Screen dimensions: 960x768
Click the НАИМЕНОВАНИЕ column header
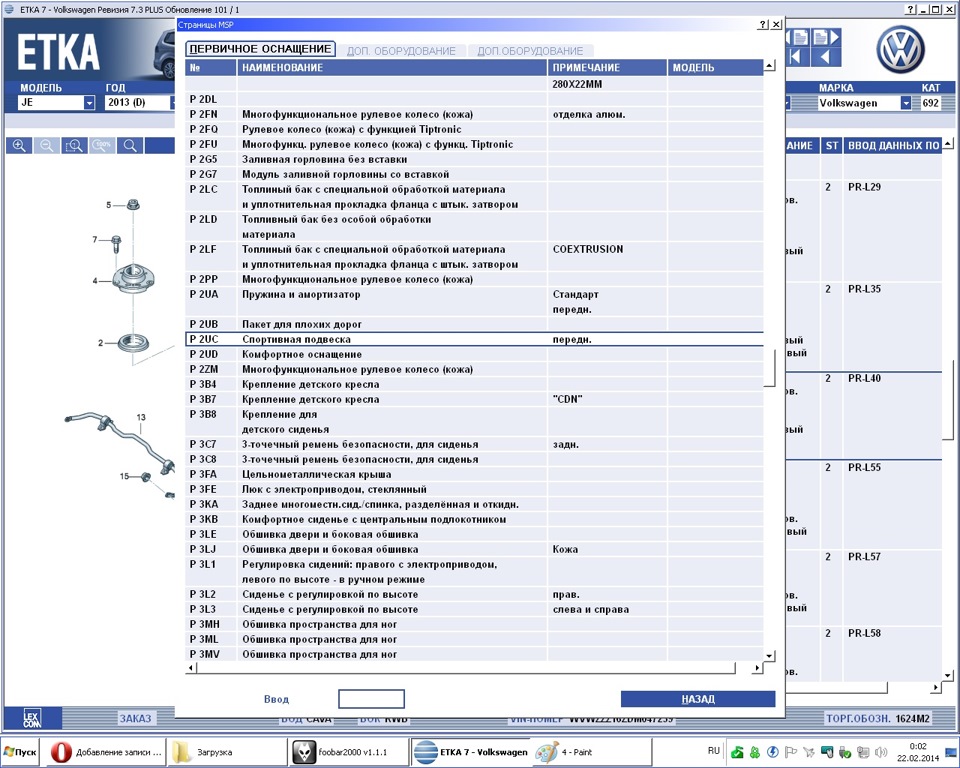[392, 67]
